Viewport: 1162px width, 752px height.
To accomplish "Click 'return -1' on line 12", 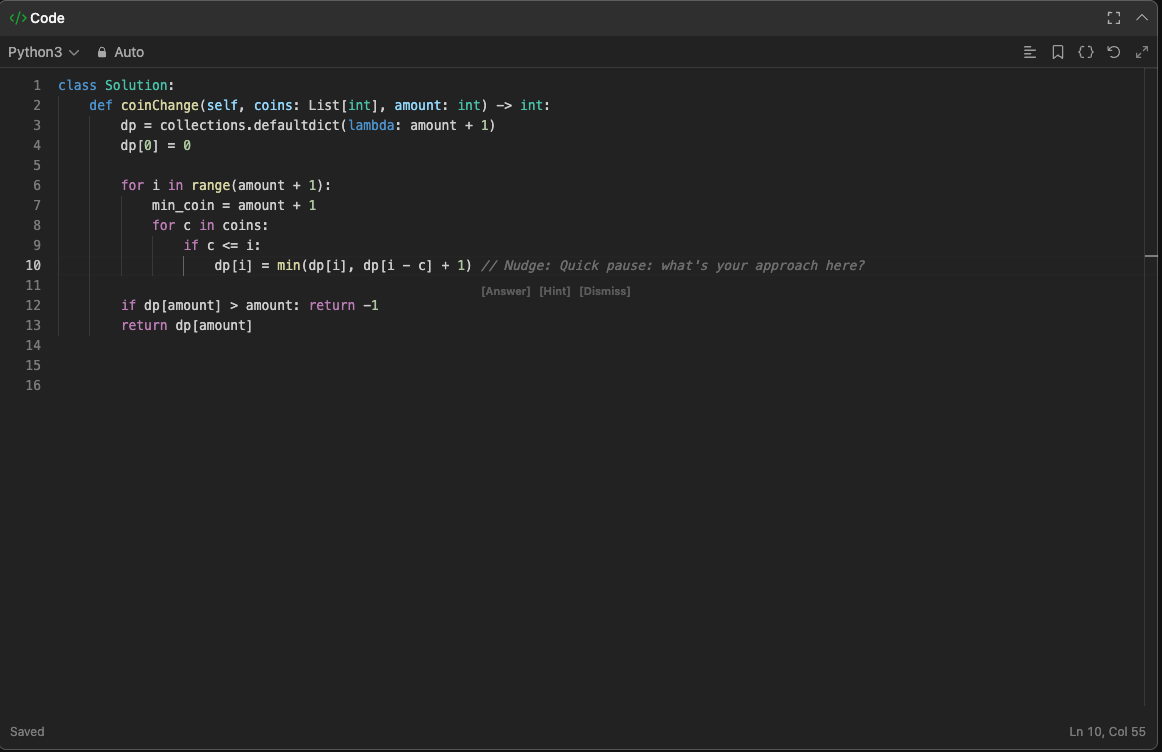I will [x=344, y=305].
